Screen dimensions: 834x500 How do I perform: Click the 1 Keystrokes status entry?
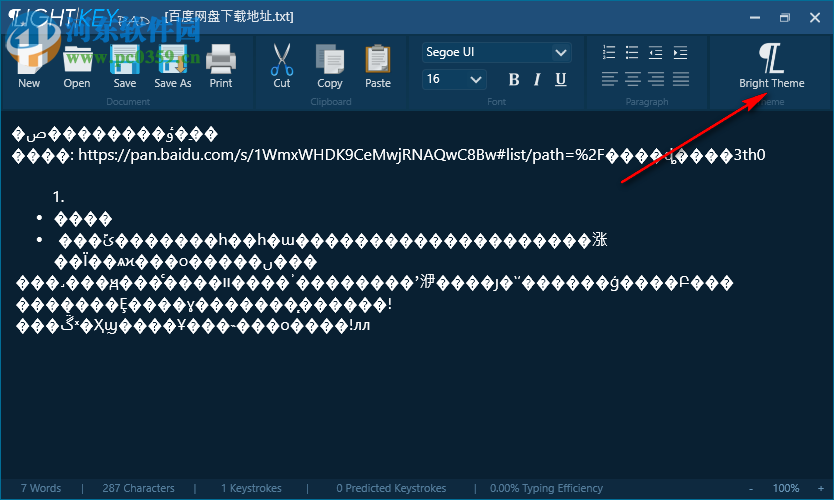(x=252, y=488)
